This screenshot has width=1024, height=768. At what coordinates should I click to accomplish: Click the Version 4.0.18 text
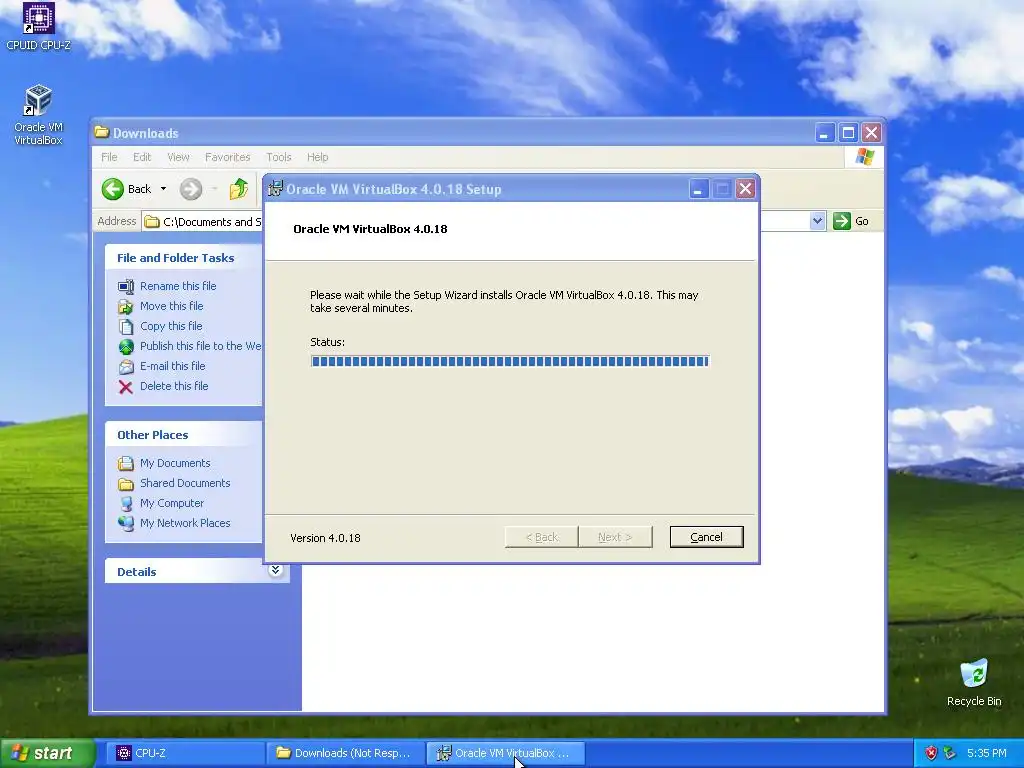click(325, 538)
